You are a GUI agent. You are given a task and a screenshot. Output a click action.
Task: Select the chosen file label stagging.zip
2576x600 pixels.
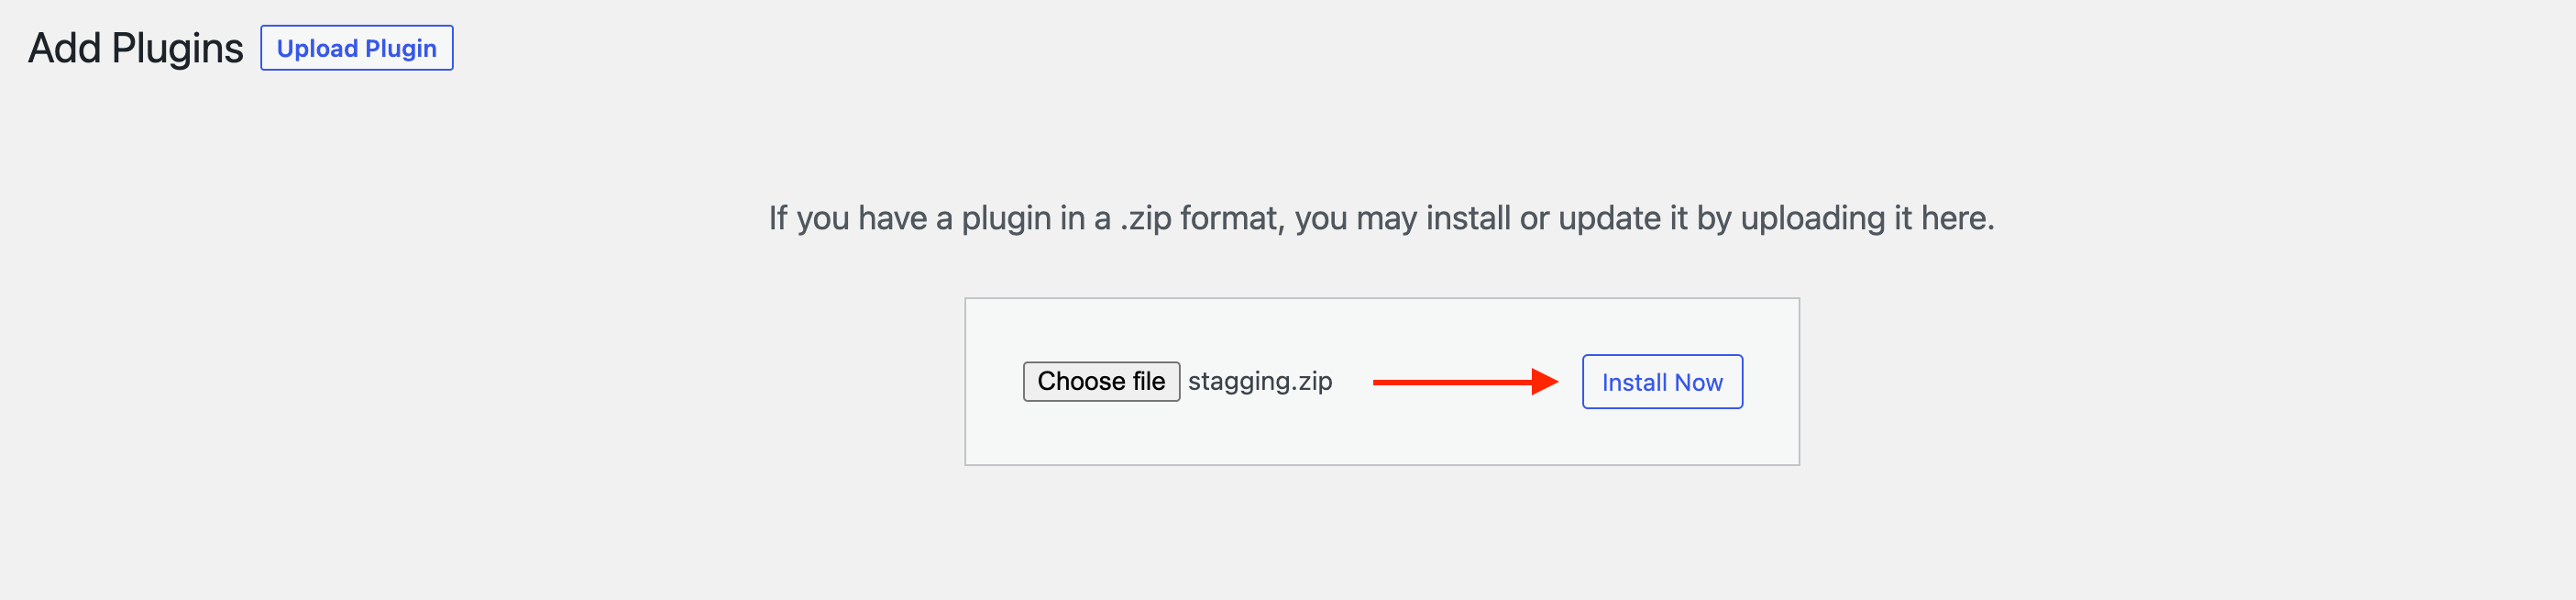point(1259,381)
